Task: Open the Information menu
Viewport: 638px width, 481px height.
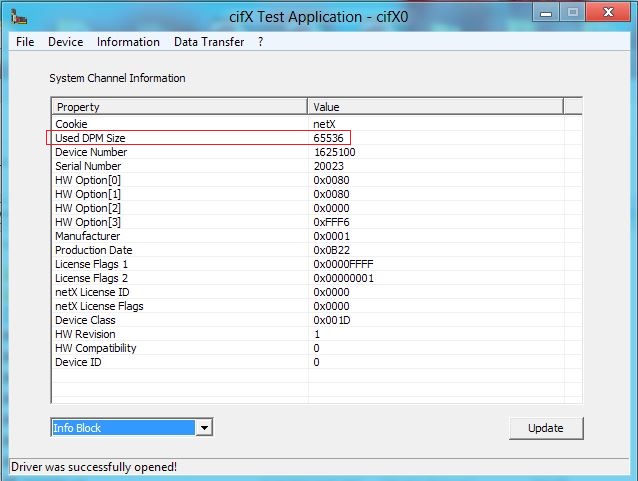Action: [128, 42]
